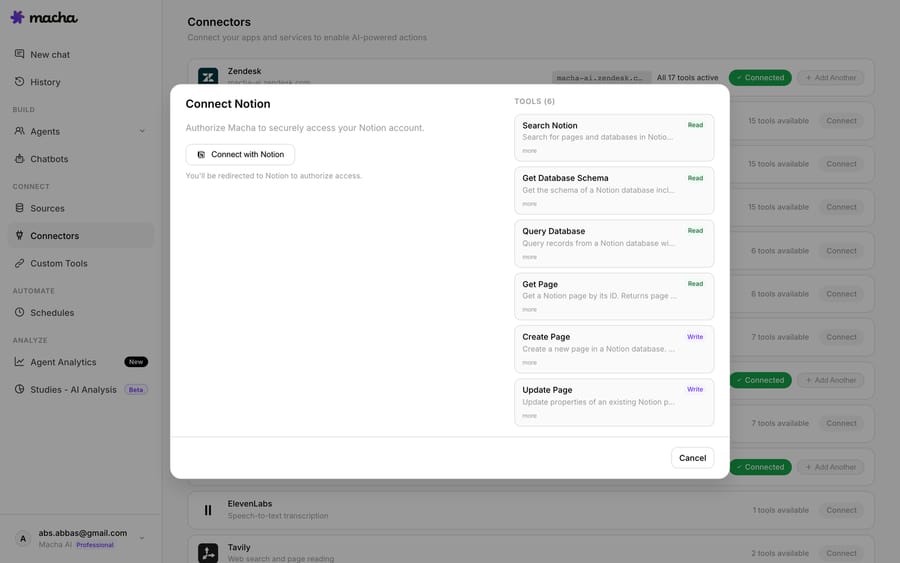Click the New badge beside Agent Analytics

[136, 362]
